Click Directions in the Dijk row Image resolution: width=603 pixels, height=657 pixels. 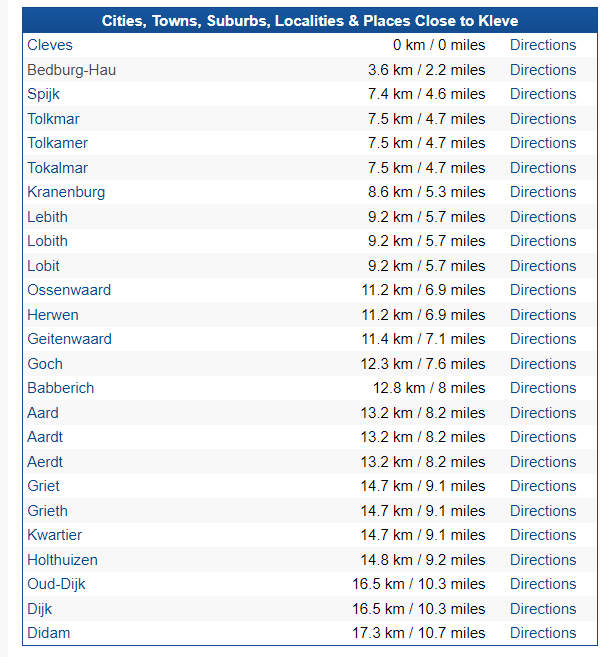click(542, 609)
